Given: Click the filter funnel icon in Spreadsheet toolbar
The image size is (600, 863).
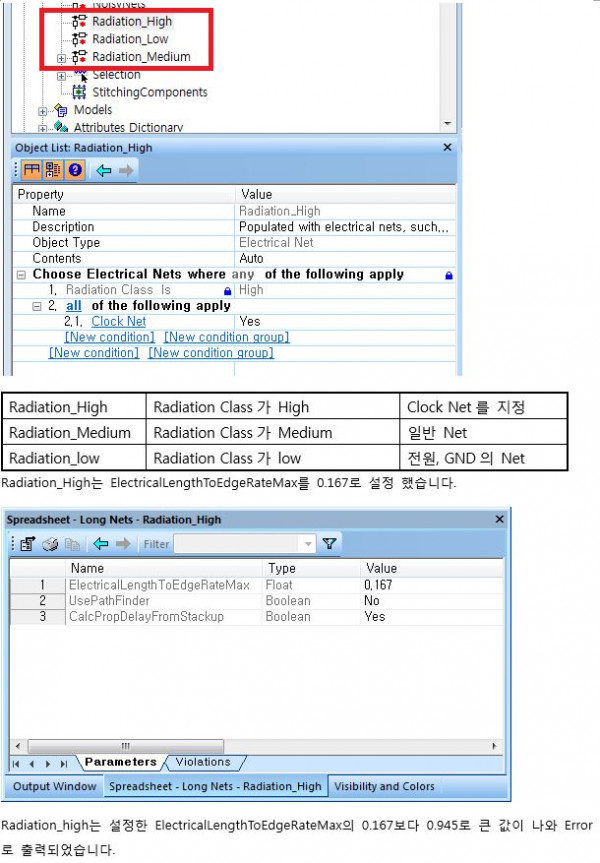Looking at the screenshot, I should coord(329,544).
